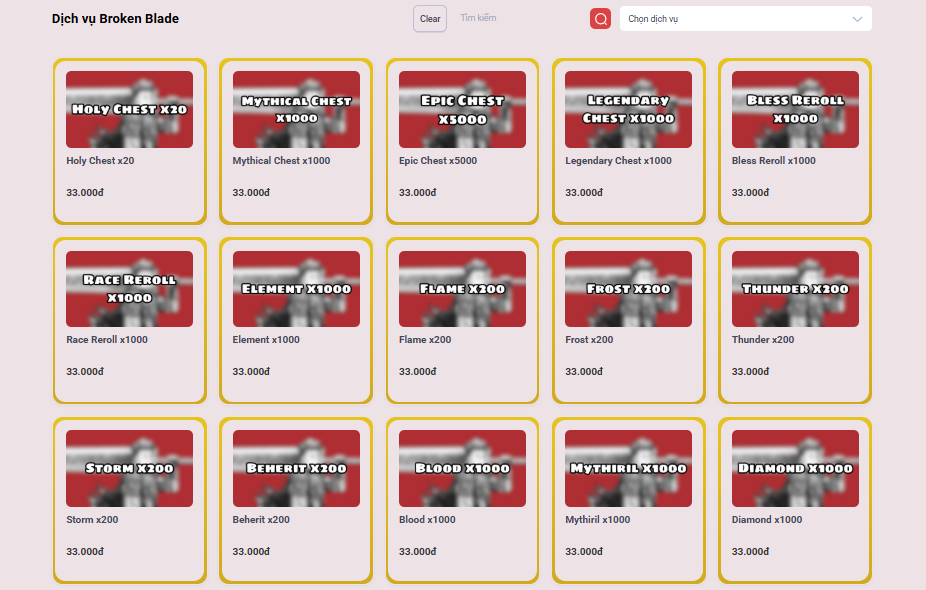
Task: Select the Beherit x200 title text
Action: 261,520
